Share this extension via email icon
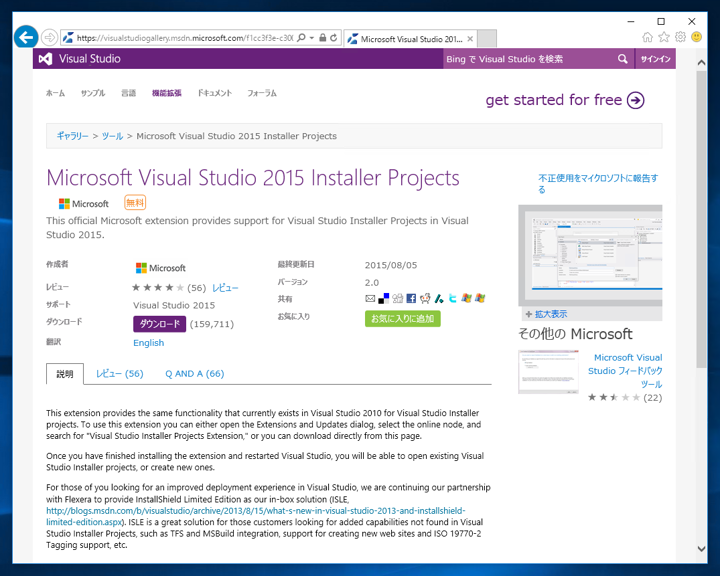The height and width of the screenshot is (576, 720). (x=370, y=298)
